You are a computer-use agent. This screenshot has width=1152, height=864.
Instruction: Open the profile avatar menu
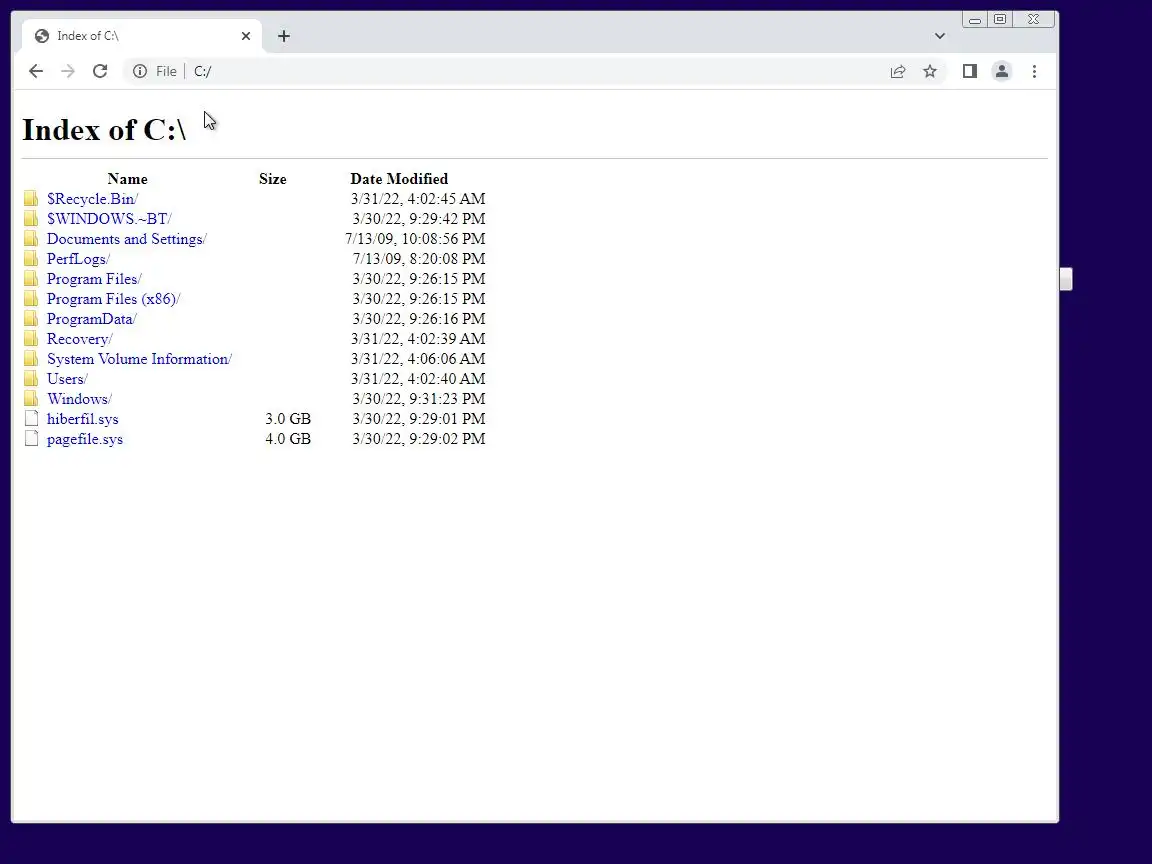click(1002, 71)
